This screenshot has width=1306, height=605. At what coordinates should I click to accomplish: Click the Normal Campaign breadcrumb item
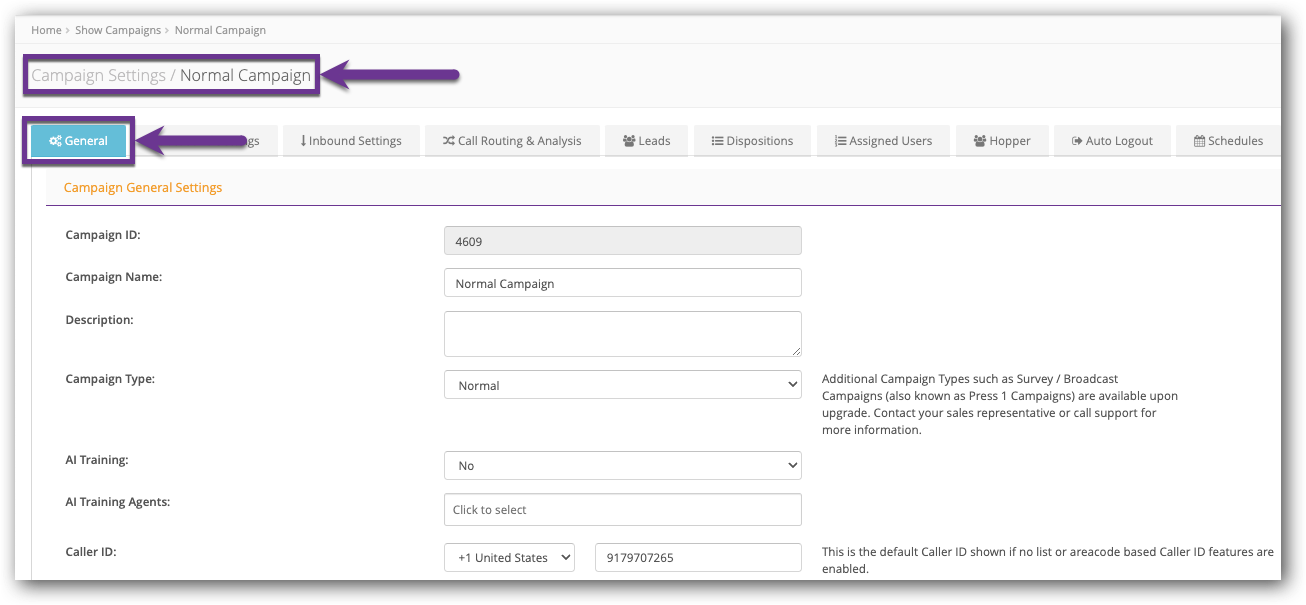pos(220,30)
